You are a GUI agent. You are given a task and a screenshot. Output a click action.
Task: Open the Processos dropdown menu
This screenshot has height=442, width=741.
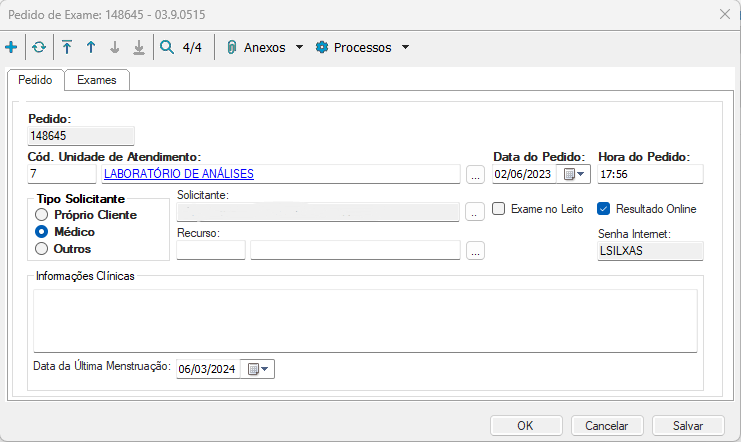(x=363, y=47)
